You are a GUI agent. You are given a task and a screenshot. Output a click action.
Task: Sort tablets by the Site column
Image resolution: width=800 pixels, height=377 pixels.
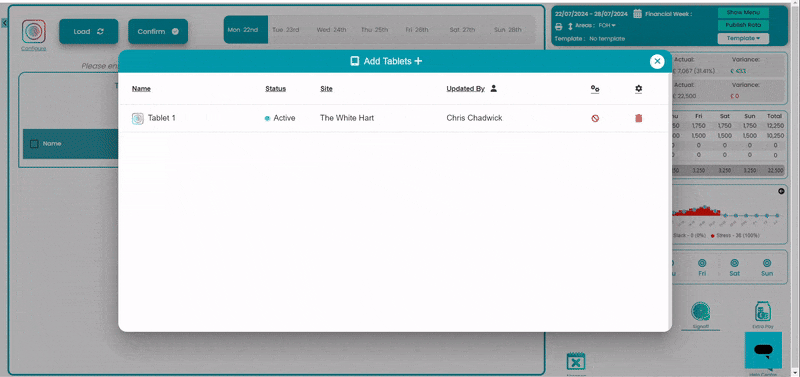click(327, 89)
